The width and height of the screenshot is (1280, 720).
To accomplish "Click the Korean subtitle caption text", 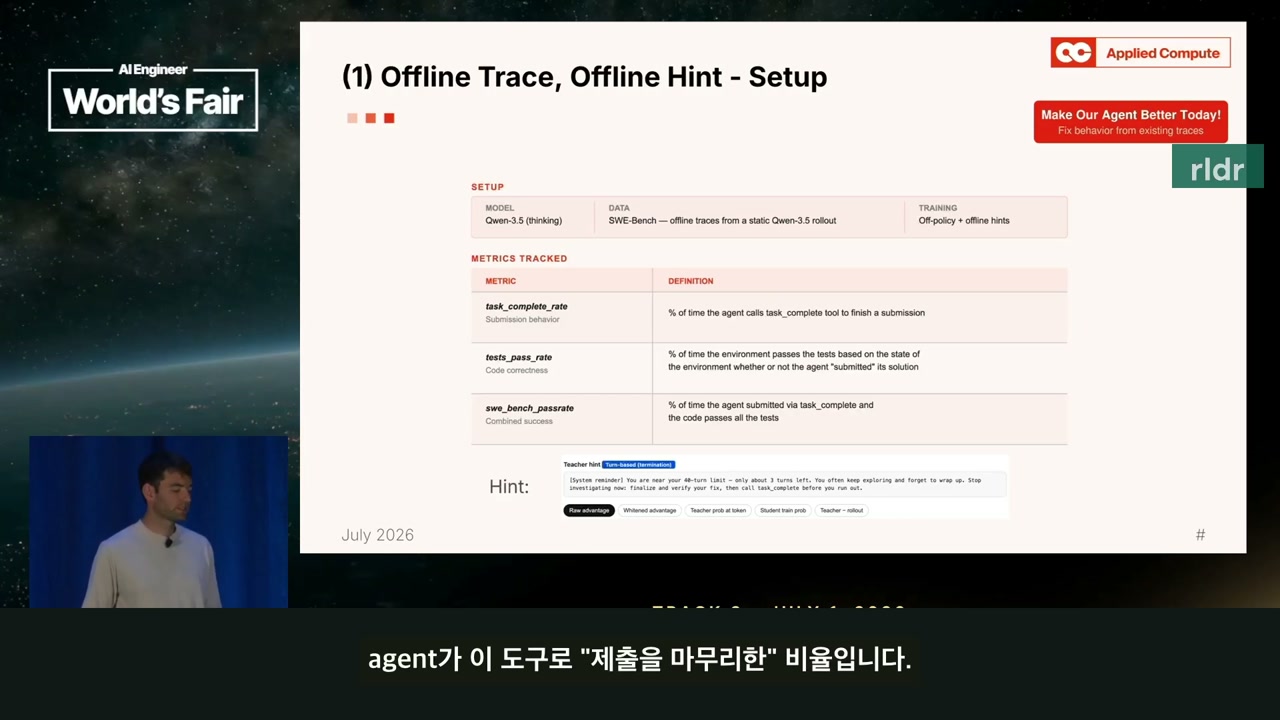I will click(x=640, y=660).
